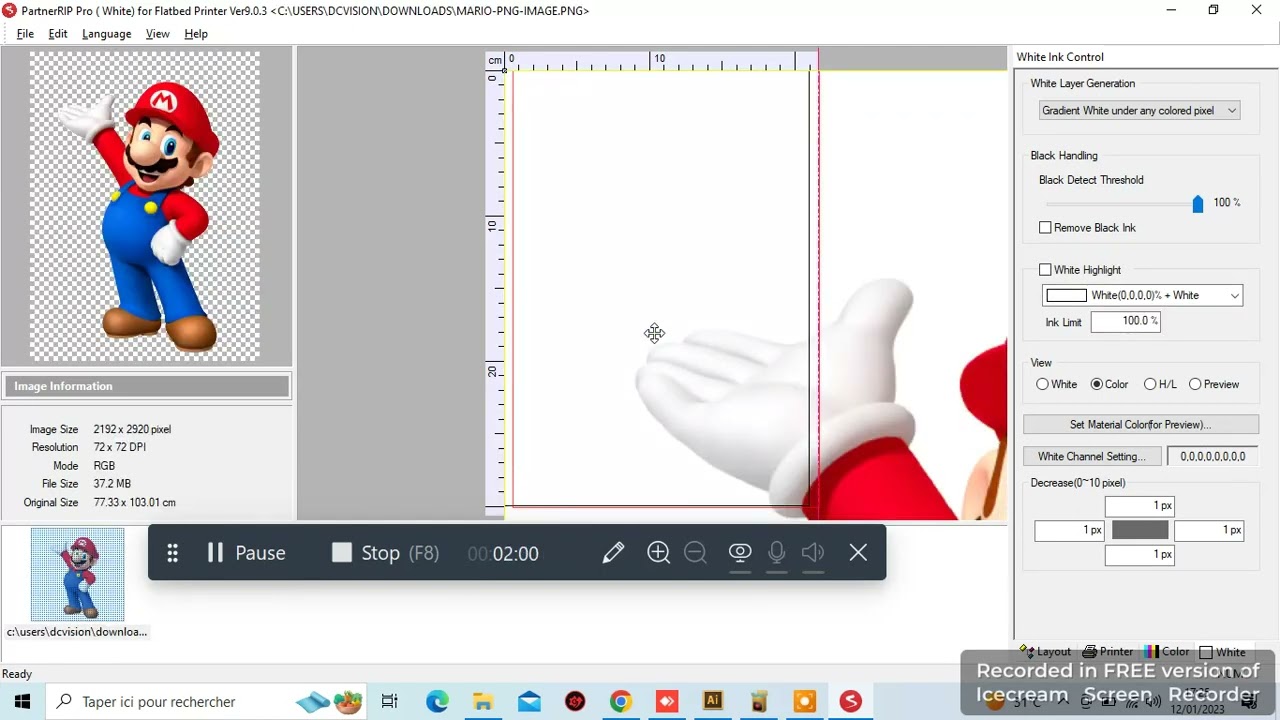This screenshot has width=1280, height=720.
Task: Open Task View on the taskbar
Action: [390, 702]
